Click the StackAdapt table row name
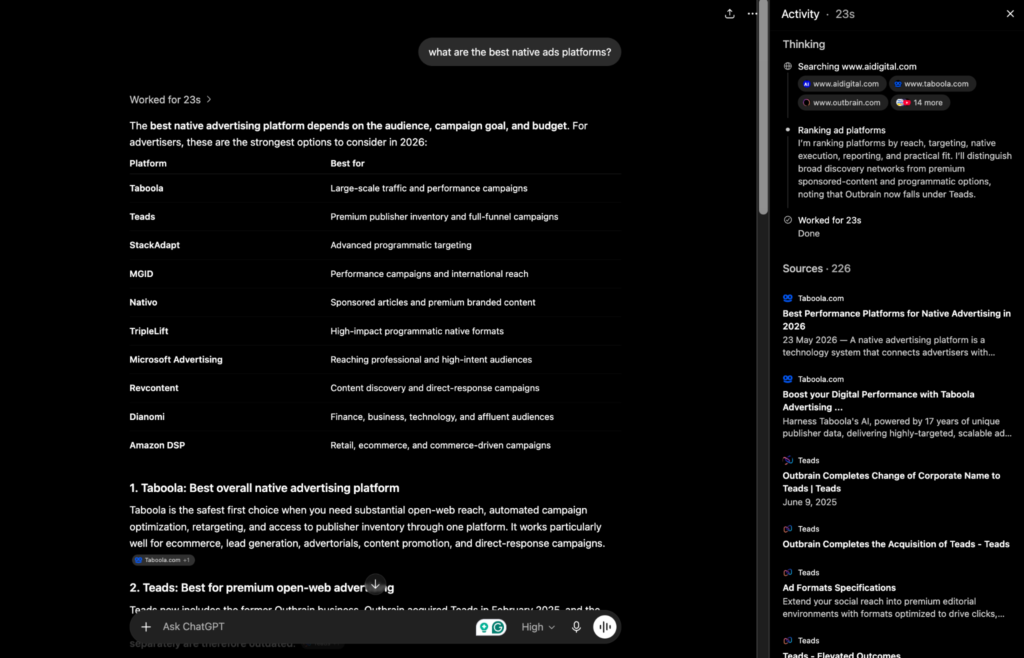 pyautogui.click(x=155, y=245)
